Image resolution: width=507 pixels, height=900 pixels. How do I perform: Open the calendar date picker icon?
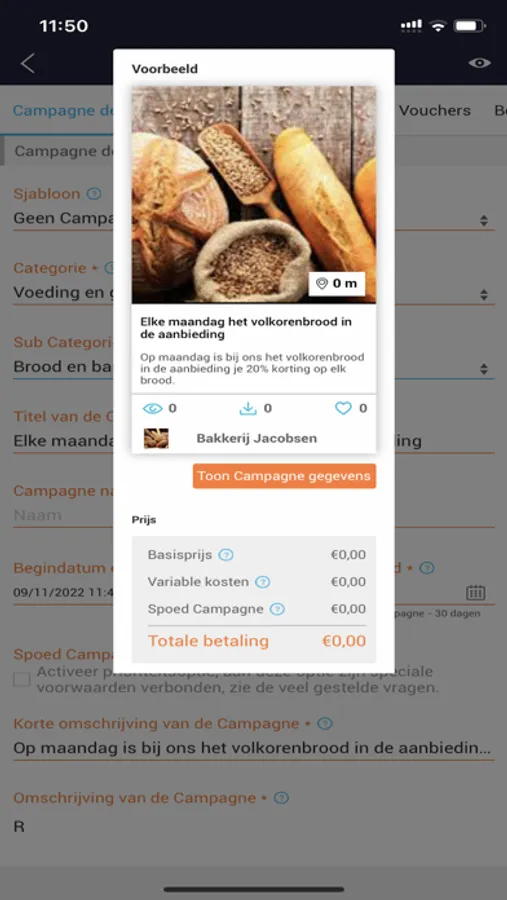[x=475, y=592]
